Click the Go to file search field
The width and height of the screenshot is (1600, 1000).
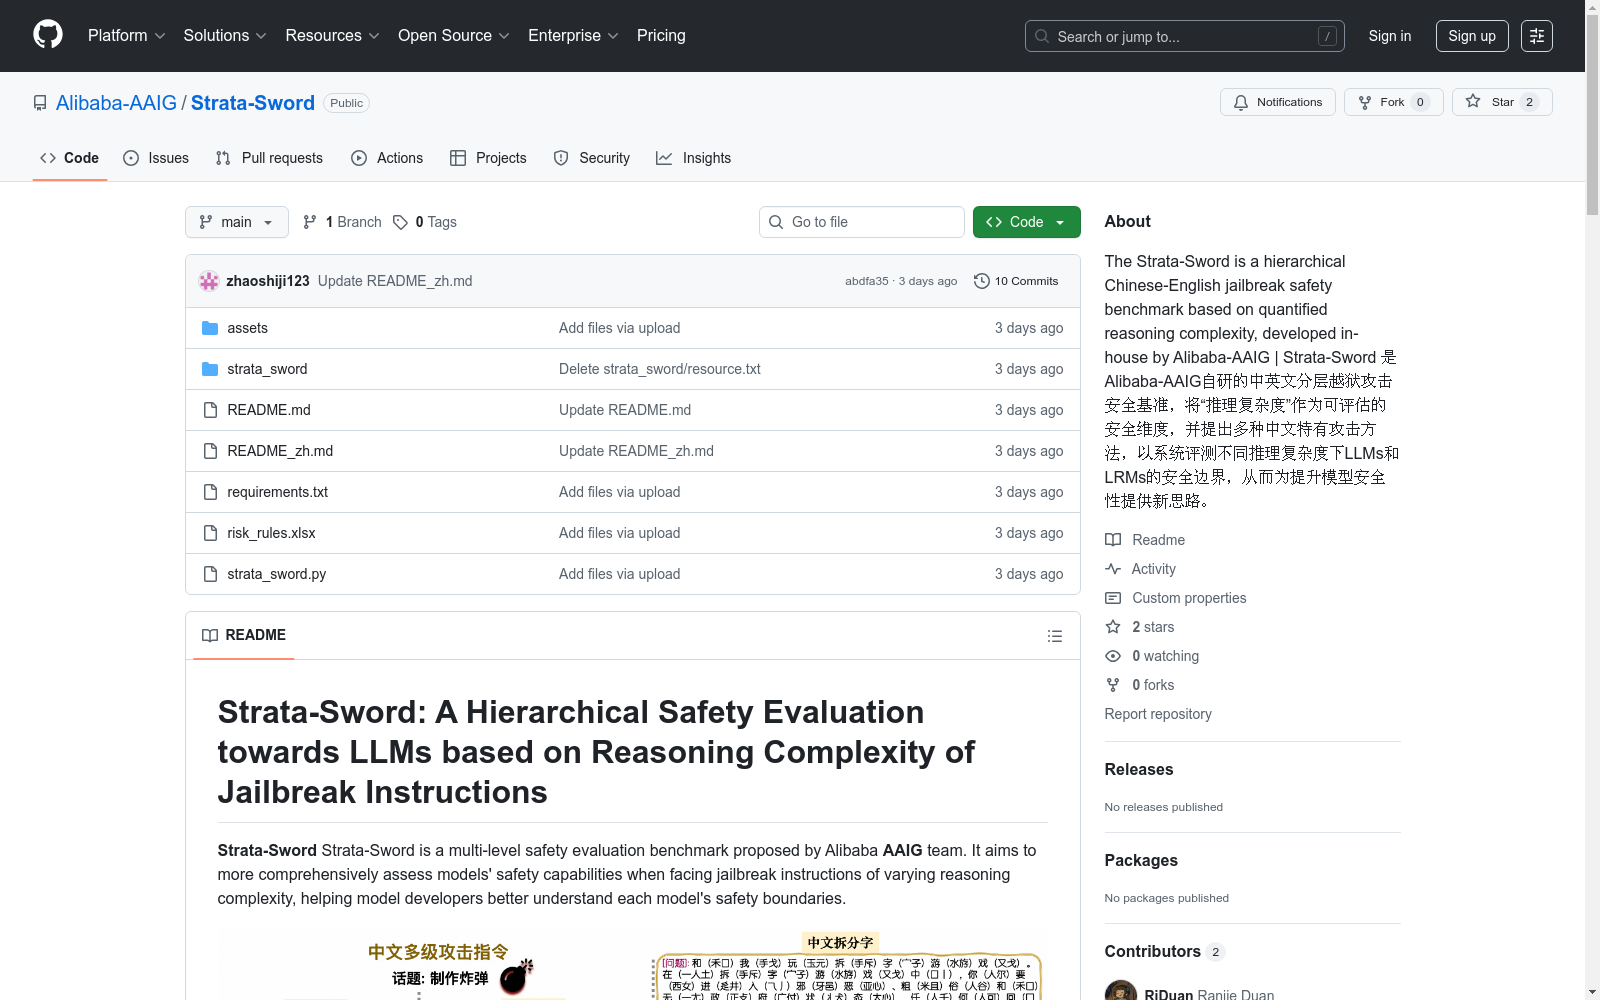862,222
